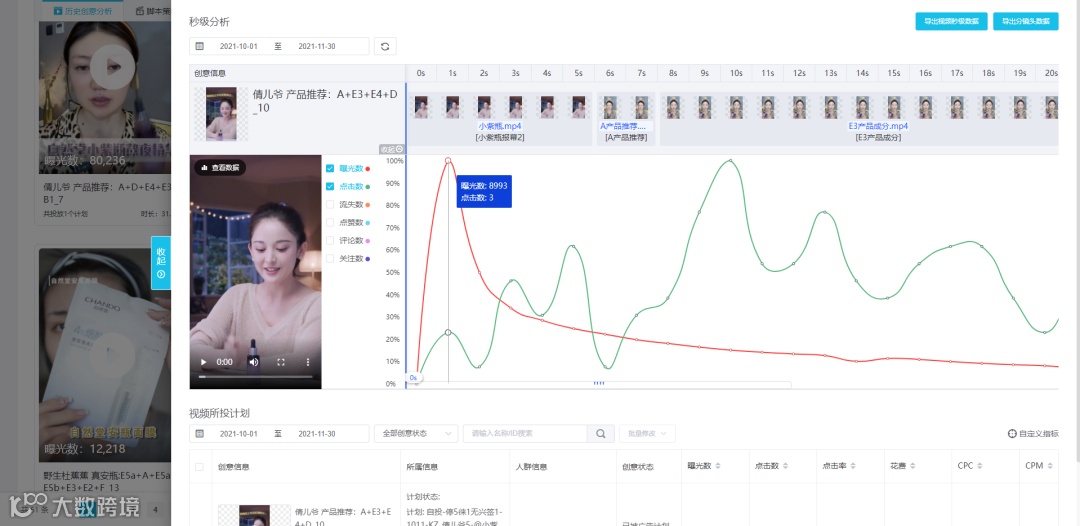Viewport: 1080px width, 526px height.
Task: Click 曝光数 peak point on red curve
Action: tap(448, 160)
